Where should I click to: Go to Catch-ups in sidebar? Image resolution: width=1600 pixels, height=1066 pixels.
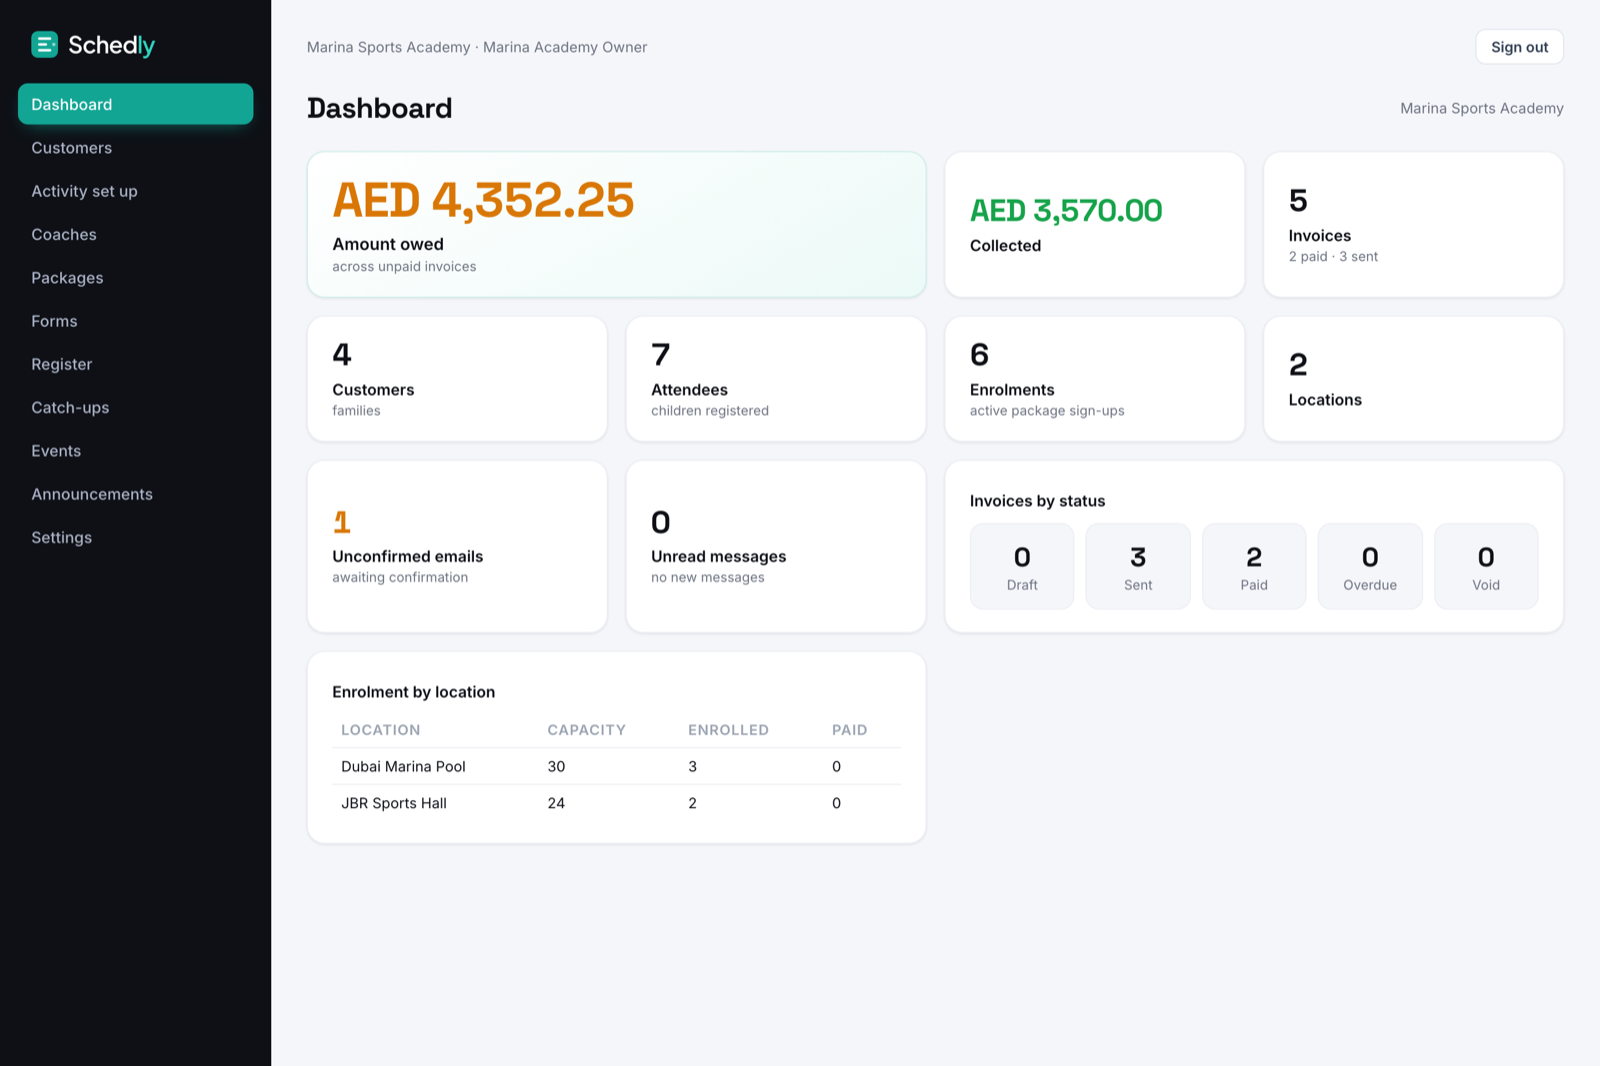click(135, 408)
